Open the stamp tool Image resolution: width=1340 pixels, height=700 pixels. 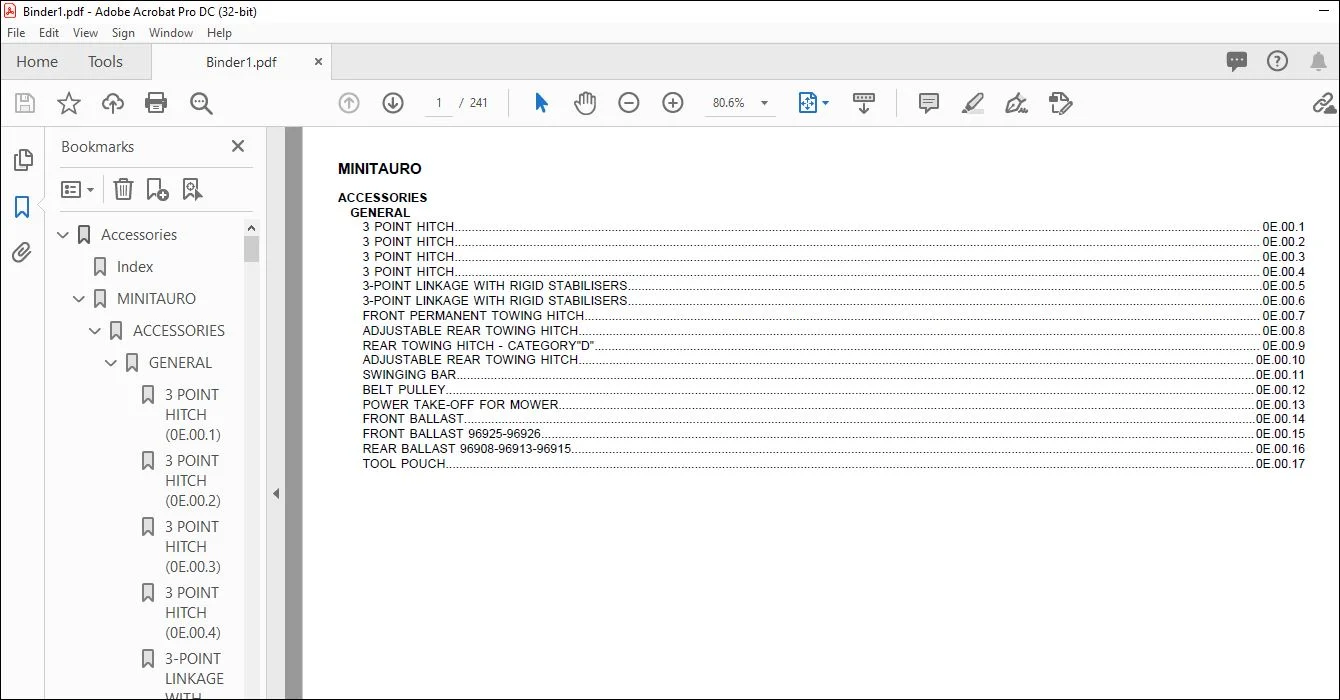1061,103
